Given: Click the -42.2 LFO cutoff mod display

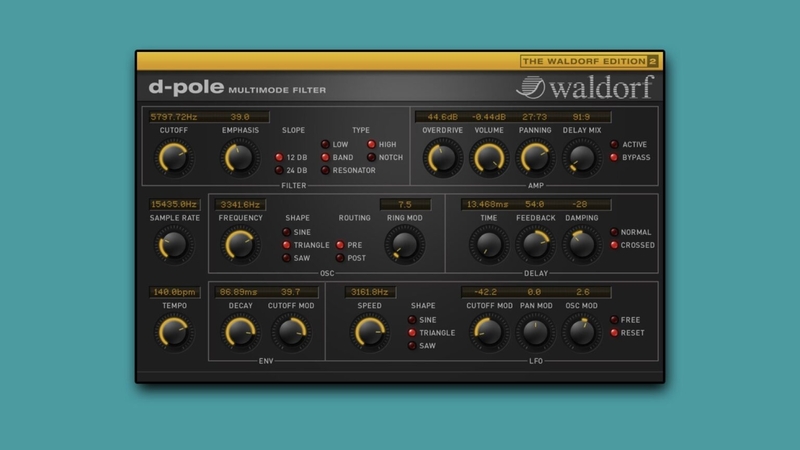Looking at the screenshot, I should click(x=485, y=292).
